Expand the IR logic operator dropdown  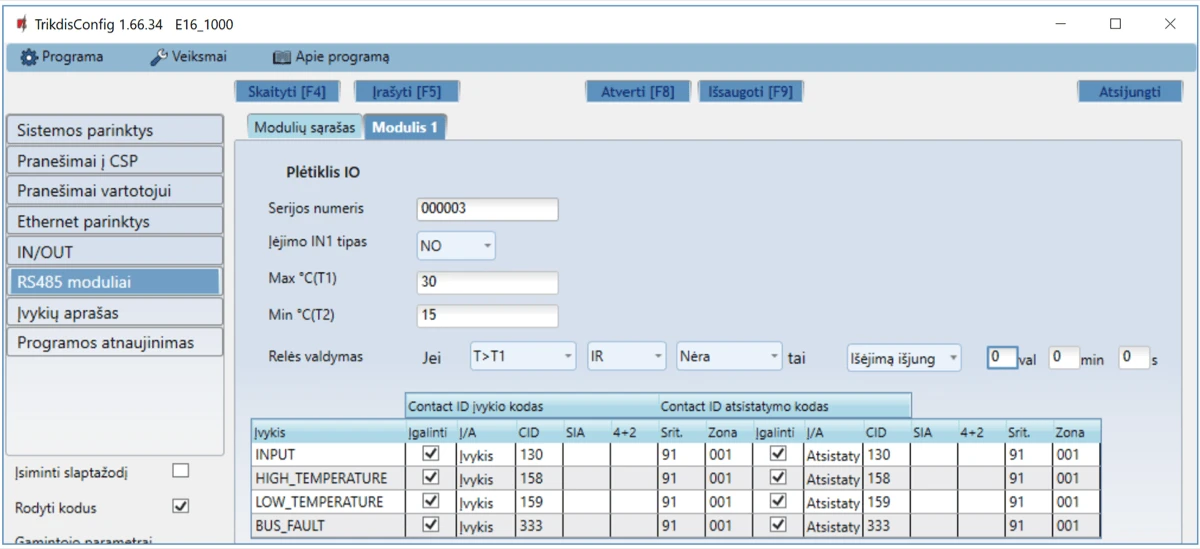(x=626, y=355)
